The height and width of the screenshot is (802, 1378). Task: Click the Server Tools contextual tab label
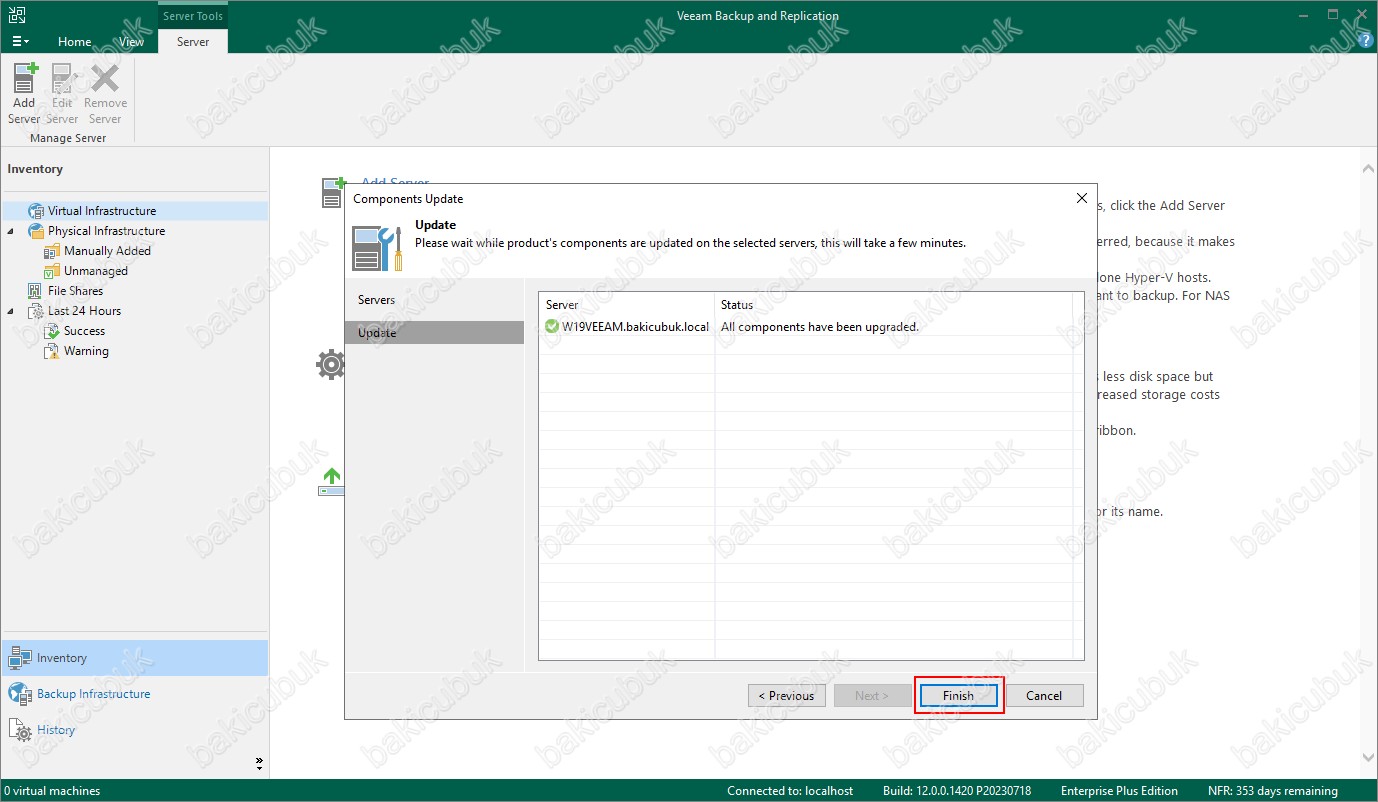[193, 16]
